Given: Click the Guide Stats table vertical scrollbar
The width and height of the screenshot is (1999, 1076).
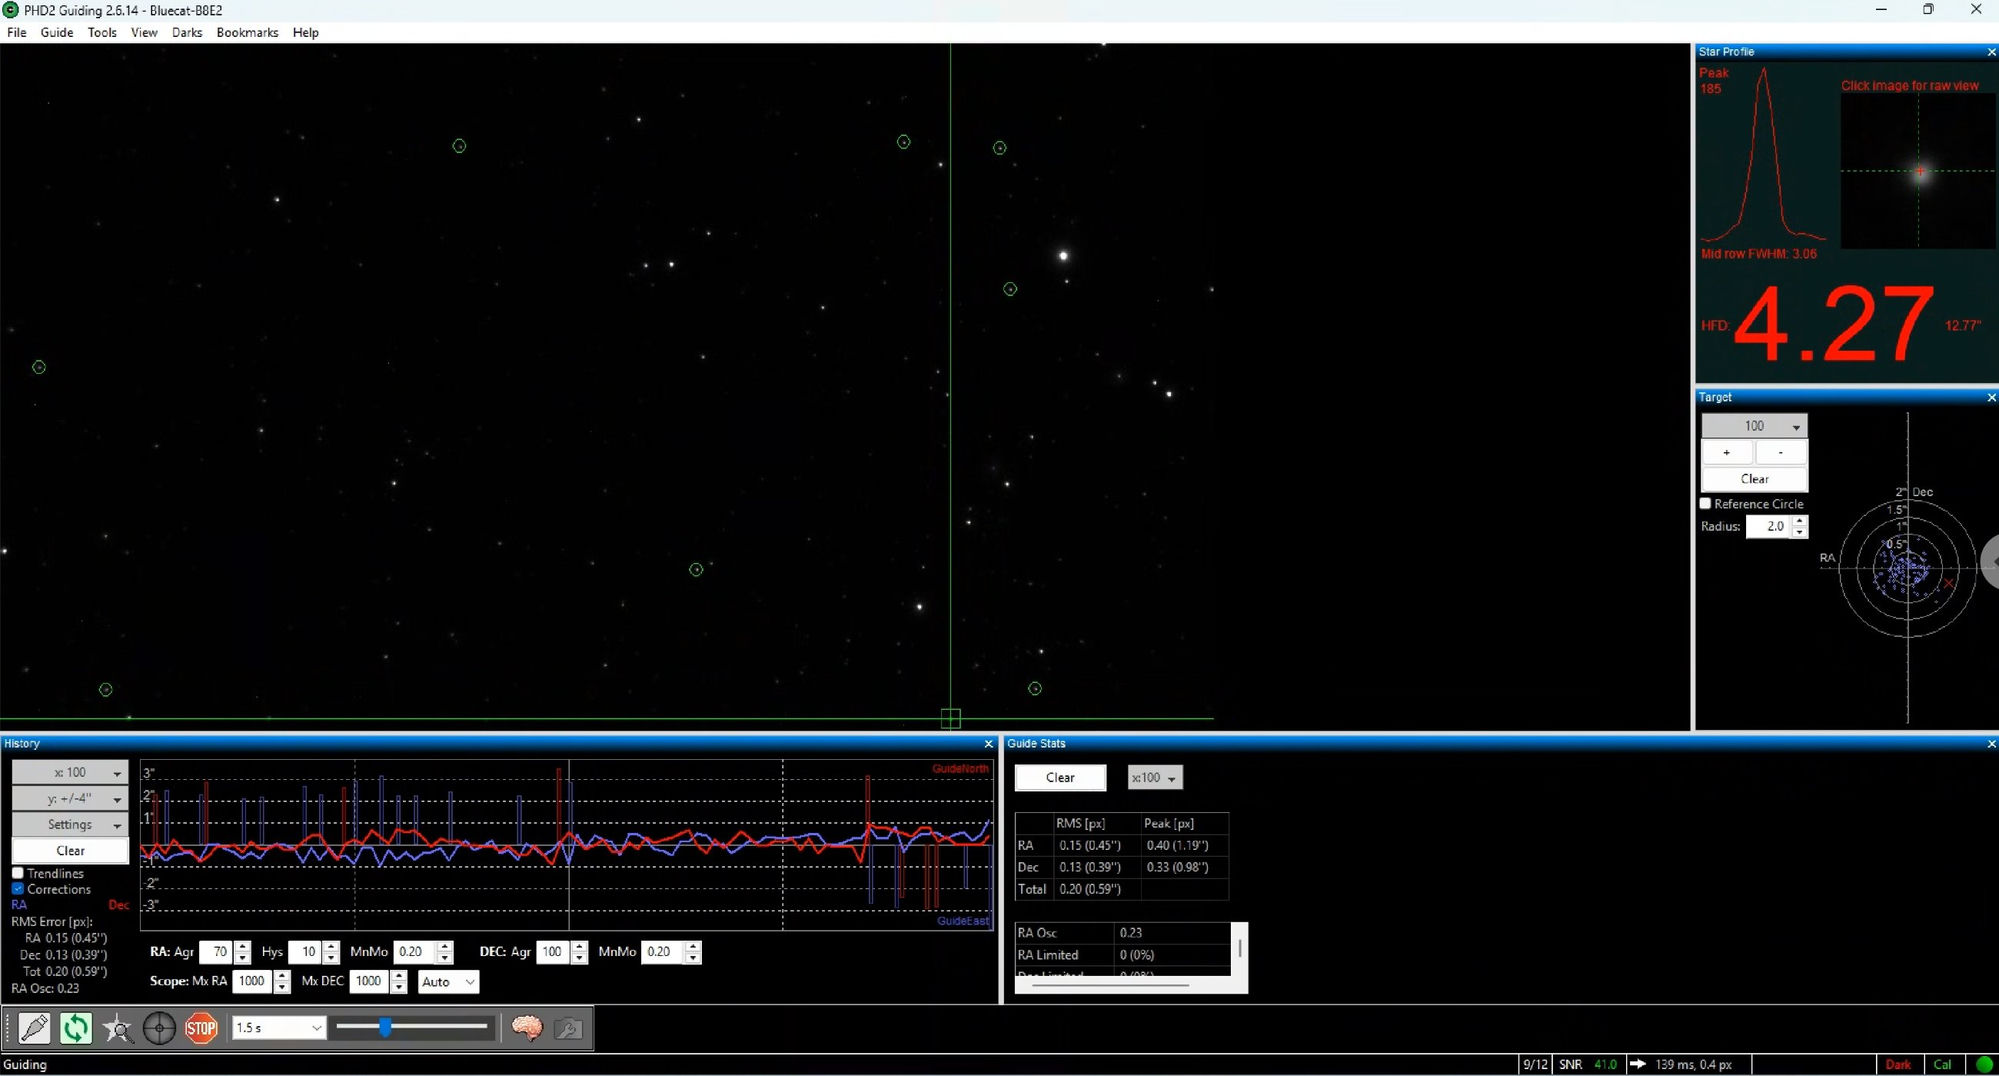Looking at the screenshot, I should (1240, 948).
